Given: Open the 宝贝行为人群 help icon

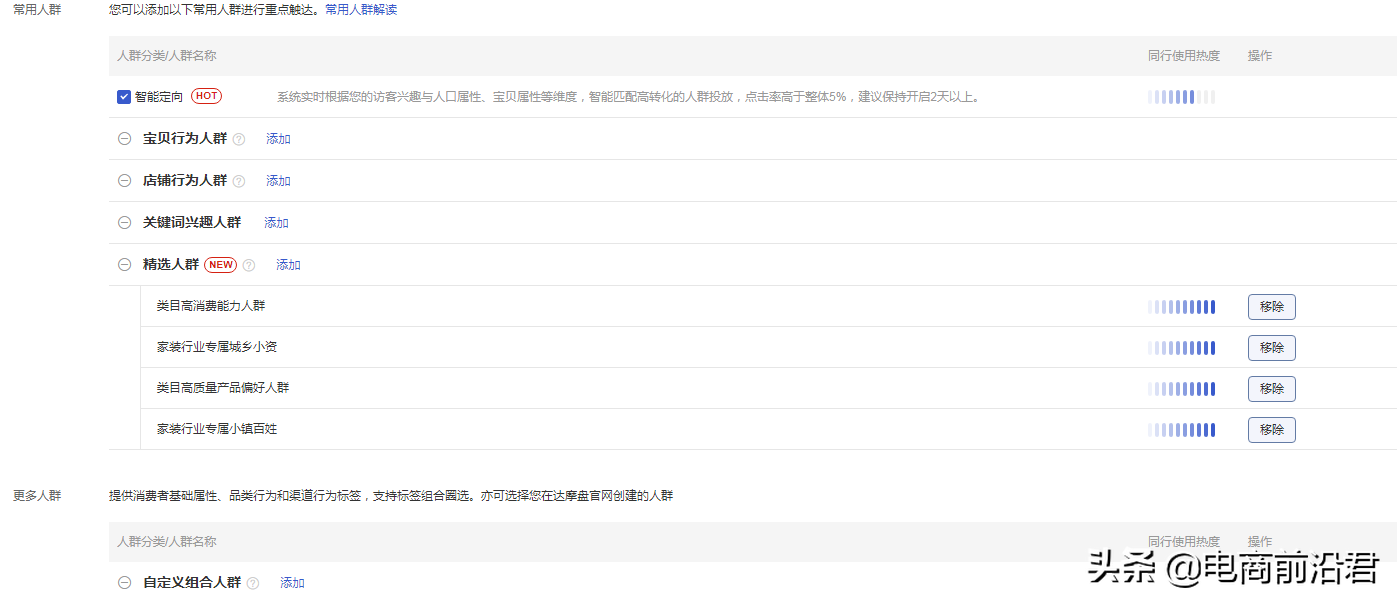Looking at the screenshot, I should [x=238, y=138].
